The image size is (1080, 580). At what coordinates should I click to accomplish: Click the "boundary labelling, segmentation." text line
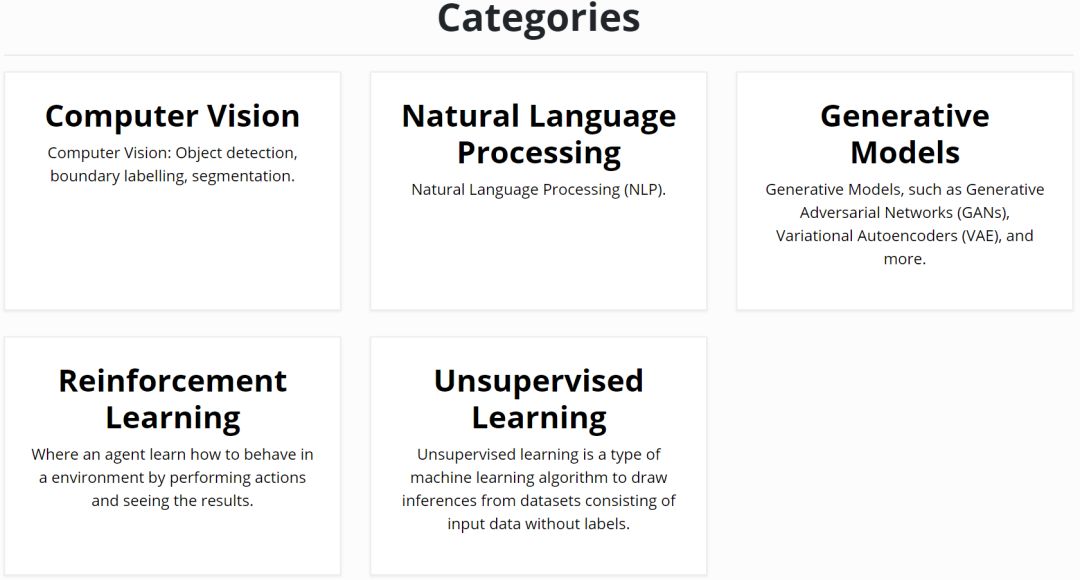172,176
